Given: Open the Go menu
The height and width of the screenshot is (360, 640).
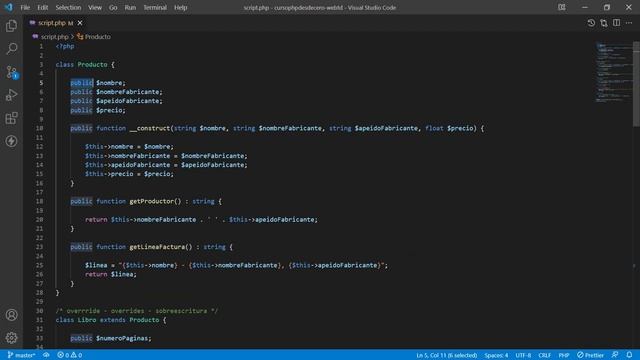Looking at the screenshot, I should 113,7.
